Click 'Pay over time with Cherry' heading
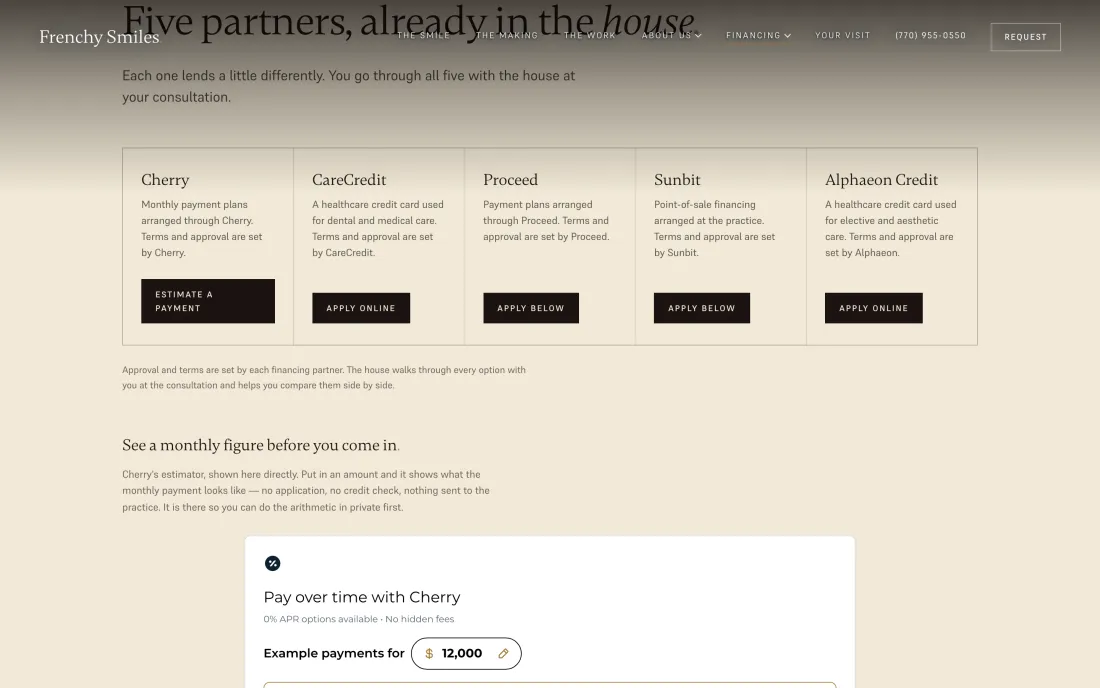 [x=361, y=598]
